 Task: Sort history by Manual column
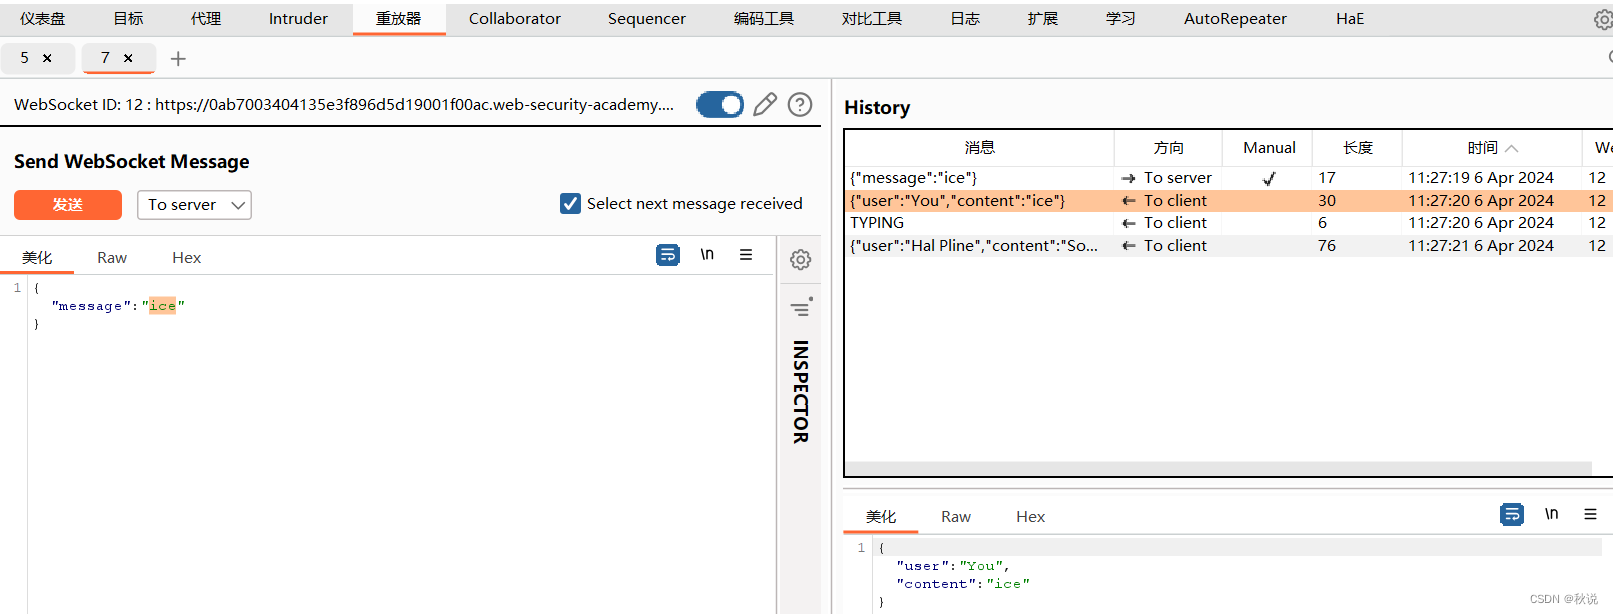(x=1269, y=148)
